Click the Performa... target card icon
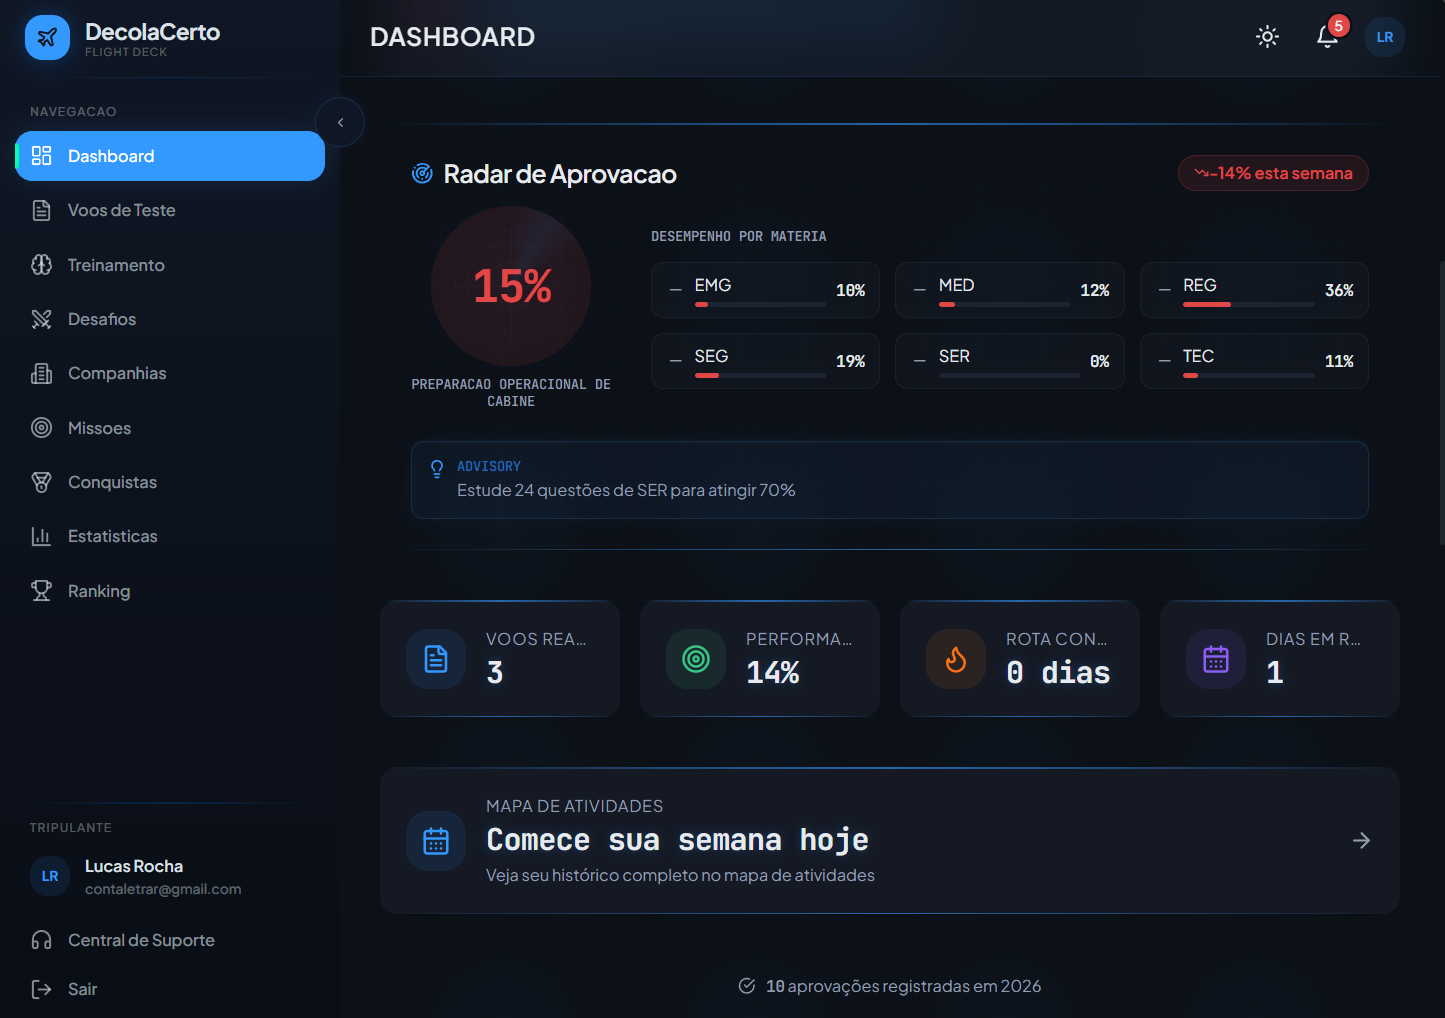The height and width of the screenshot is (1018, 1445). click(x=696, y=659)
